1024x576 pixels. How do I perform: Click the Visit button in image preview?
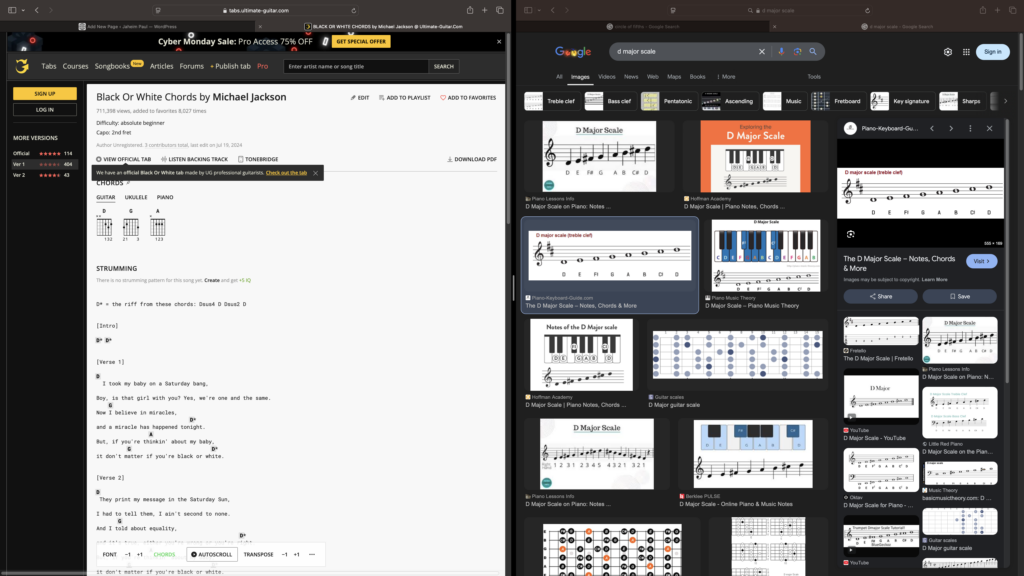pos(981,261)
